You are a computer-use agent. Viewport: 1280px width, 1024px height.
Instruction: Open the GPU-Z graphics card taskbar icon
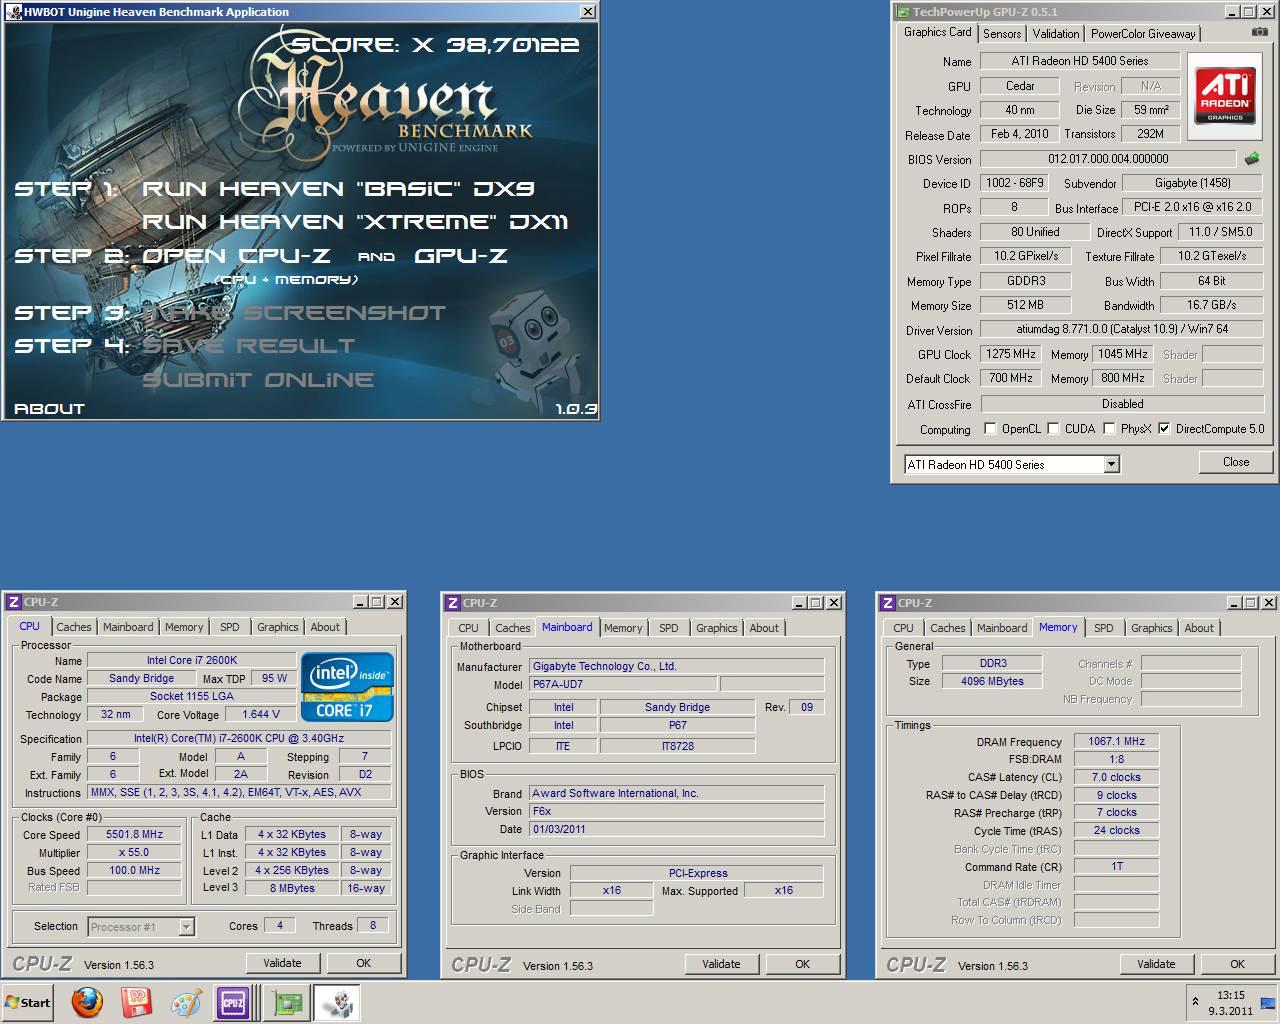click(287, 1002)
